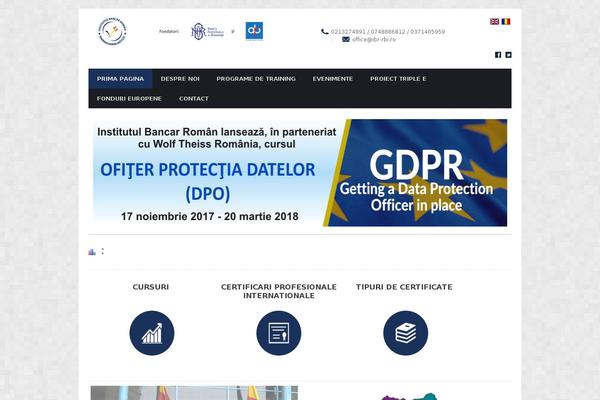The height and width of the screenshot is (400, 600).
Task: Click the office email address link
Action: 374,39
